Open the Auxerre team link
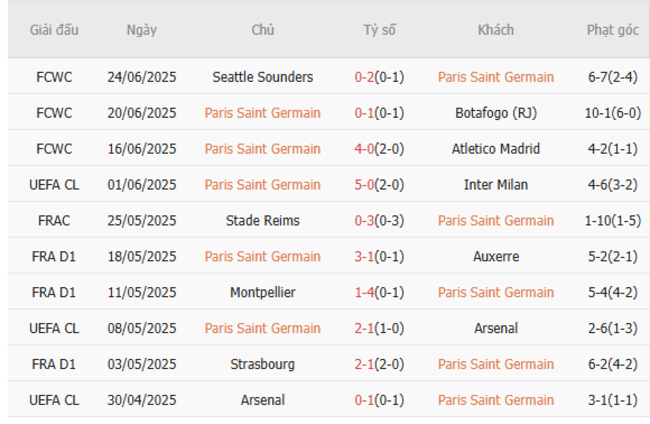The height and width of the screenshot is (424, 650). coord(495,257)
